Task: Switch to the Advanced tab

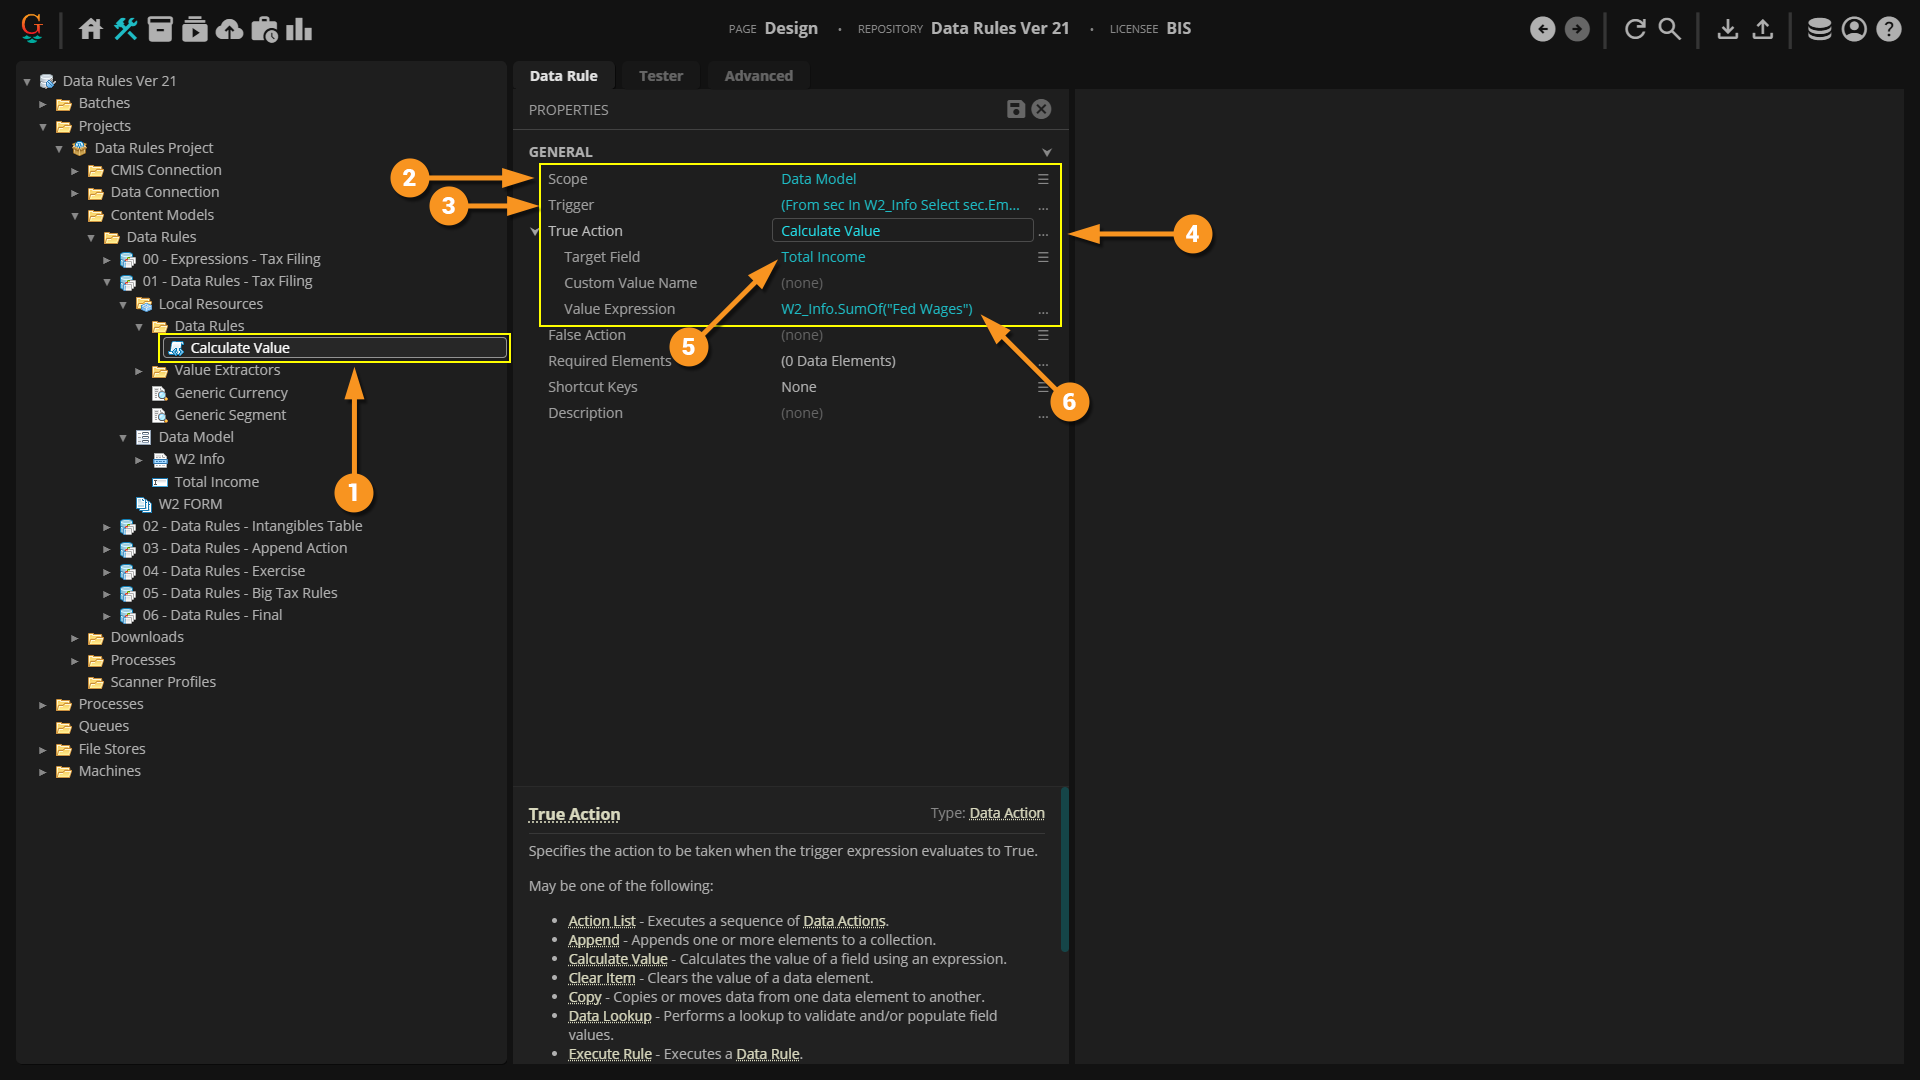Action: pyautogui.click(x=758, y=76)
